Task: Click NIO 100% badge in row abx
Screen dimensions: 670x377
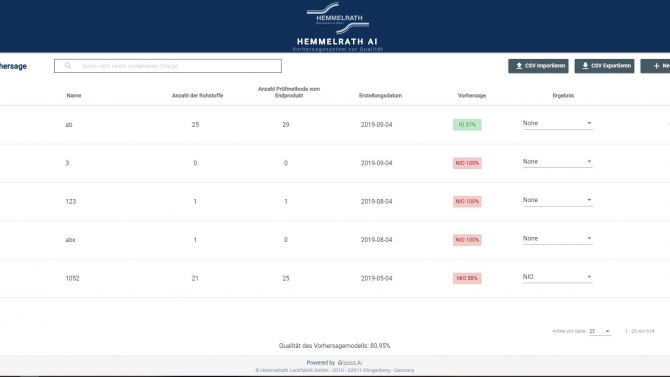Action: coord(467,240)
